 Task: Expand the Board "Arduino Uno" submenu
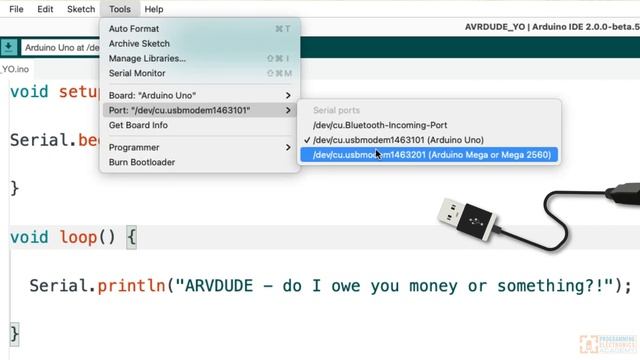[x=200, y=95]
